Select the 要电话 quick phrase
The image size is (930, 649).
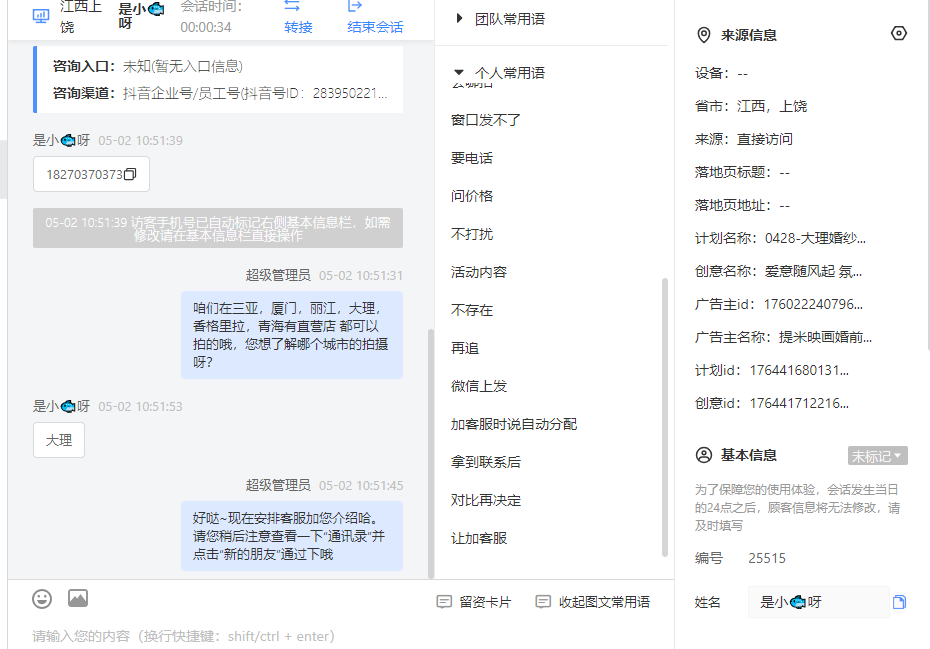click(472, 158)
